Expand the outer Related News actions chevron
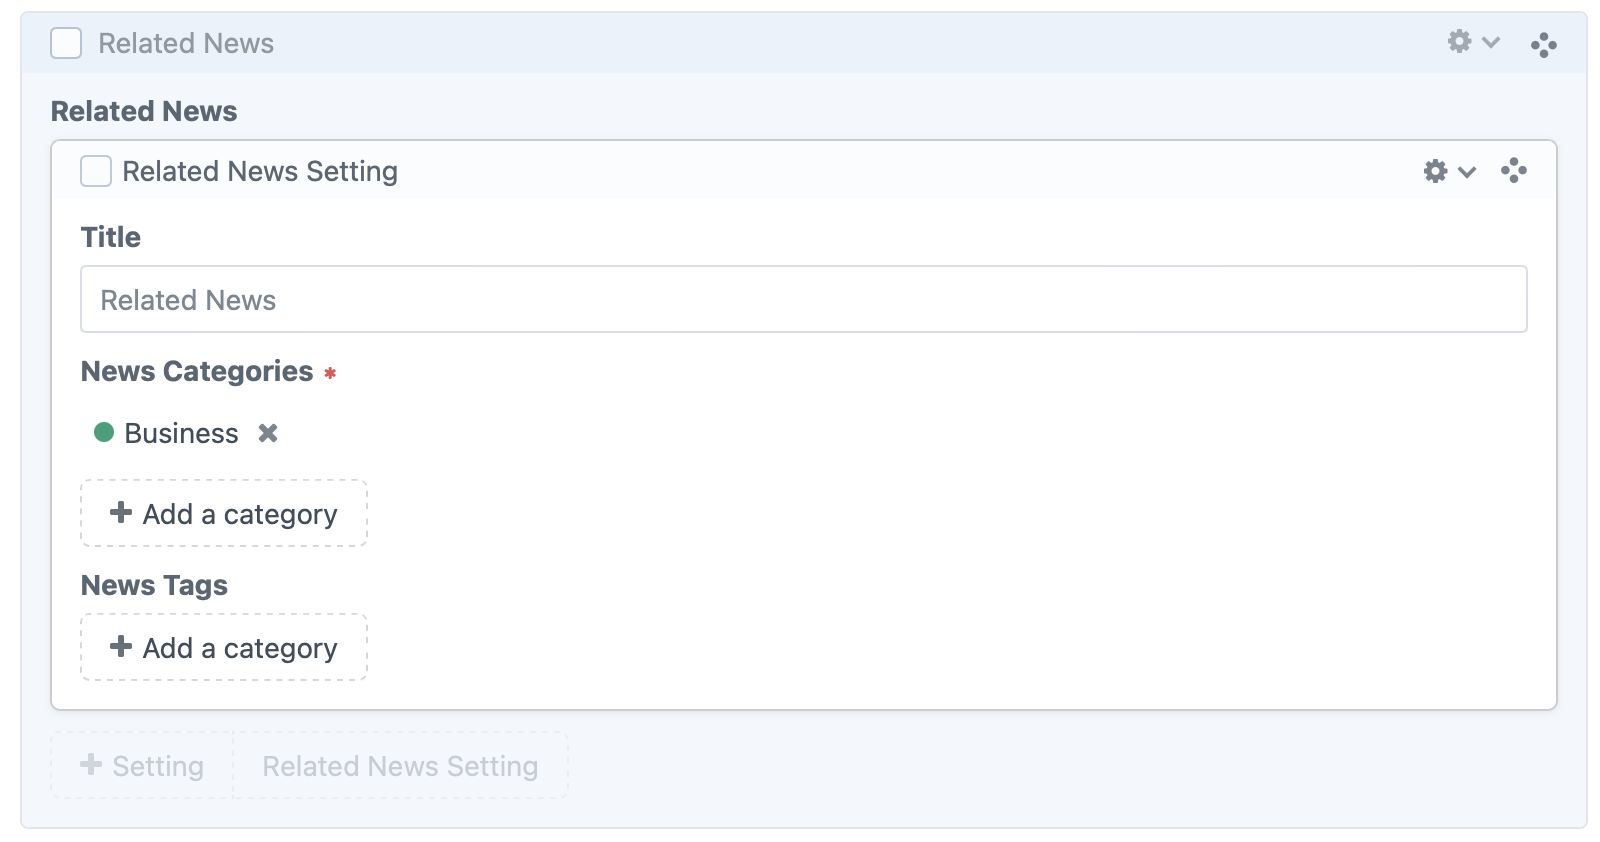Screen dimensions: 1600x842 coord(1491,42)
